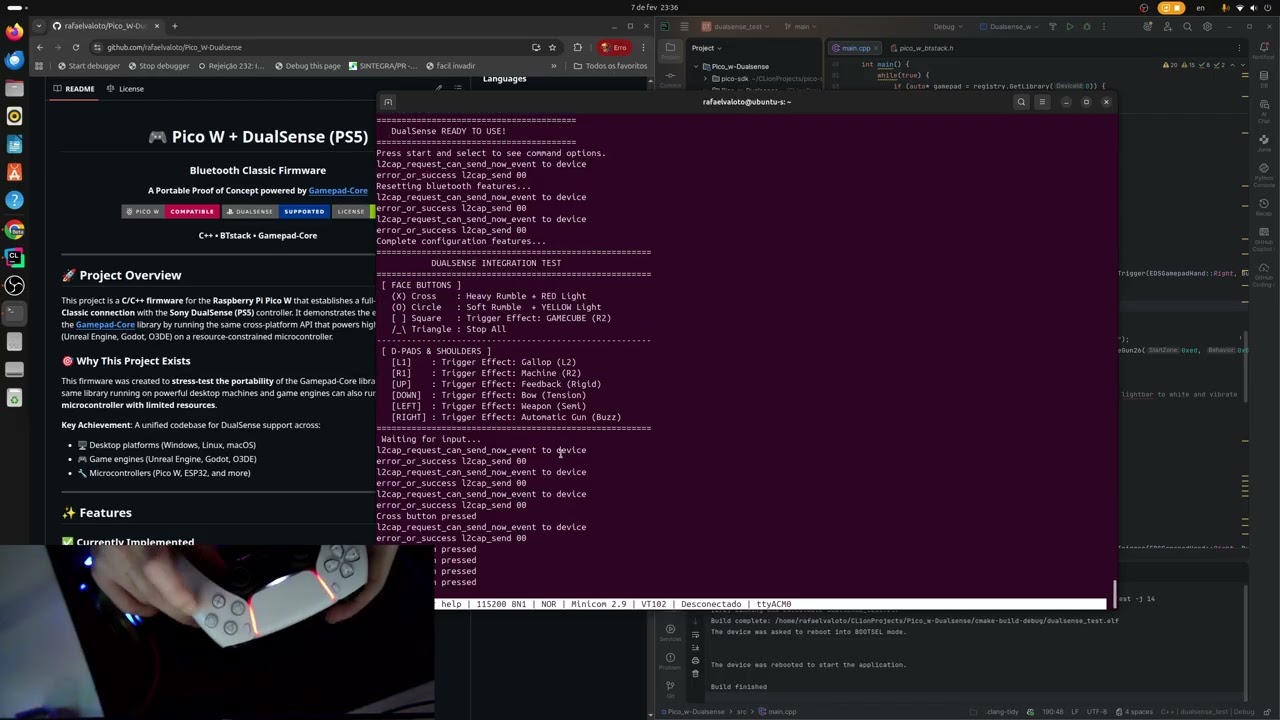Viewport: 1280px width, 720px height.
Task: Bookmark this page with the star icon
Action: (x=552, y=47)
